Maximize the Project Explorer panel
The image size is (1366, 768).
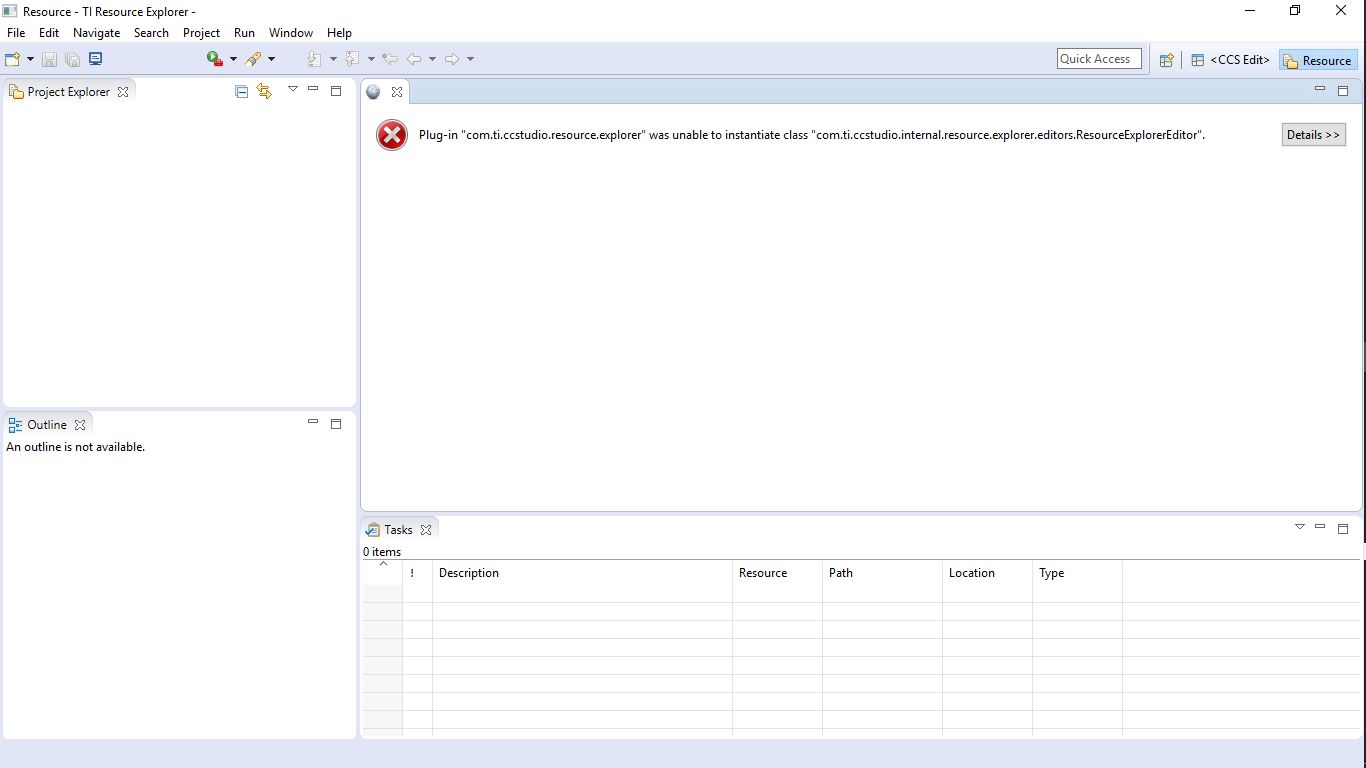click(x=336, y=90)
